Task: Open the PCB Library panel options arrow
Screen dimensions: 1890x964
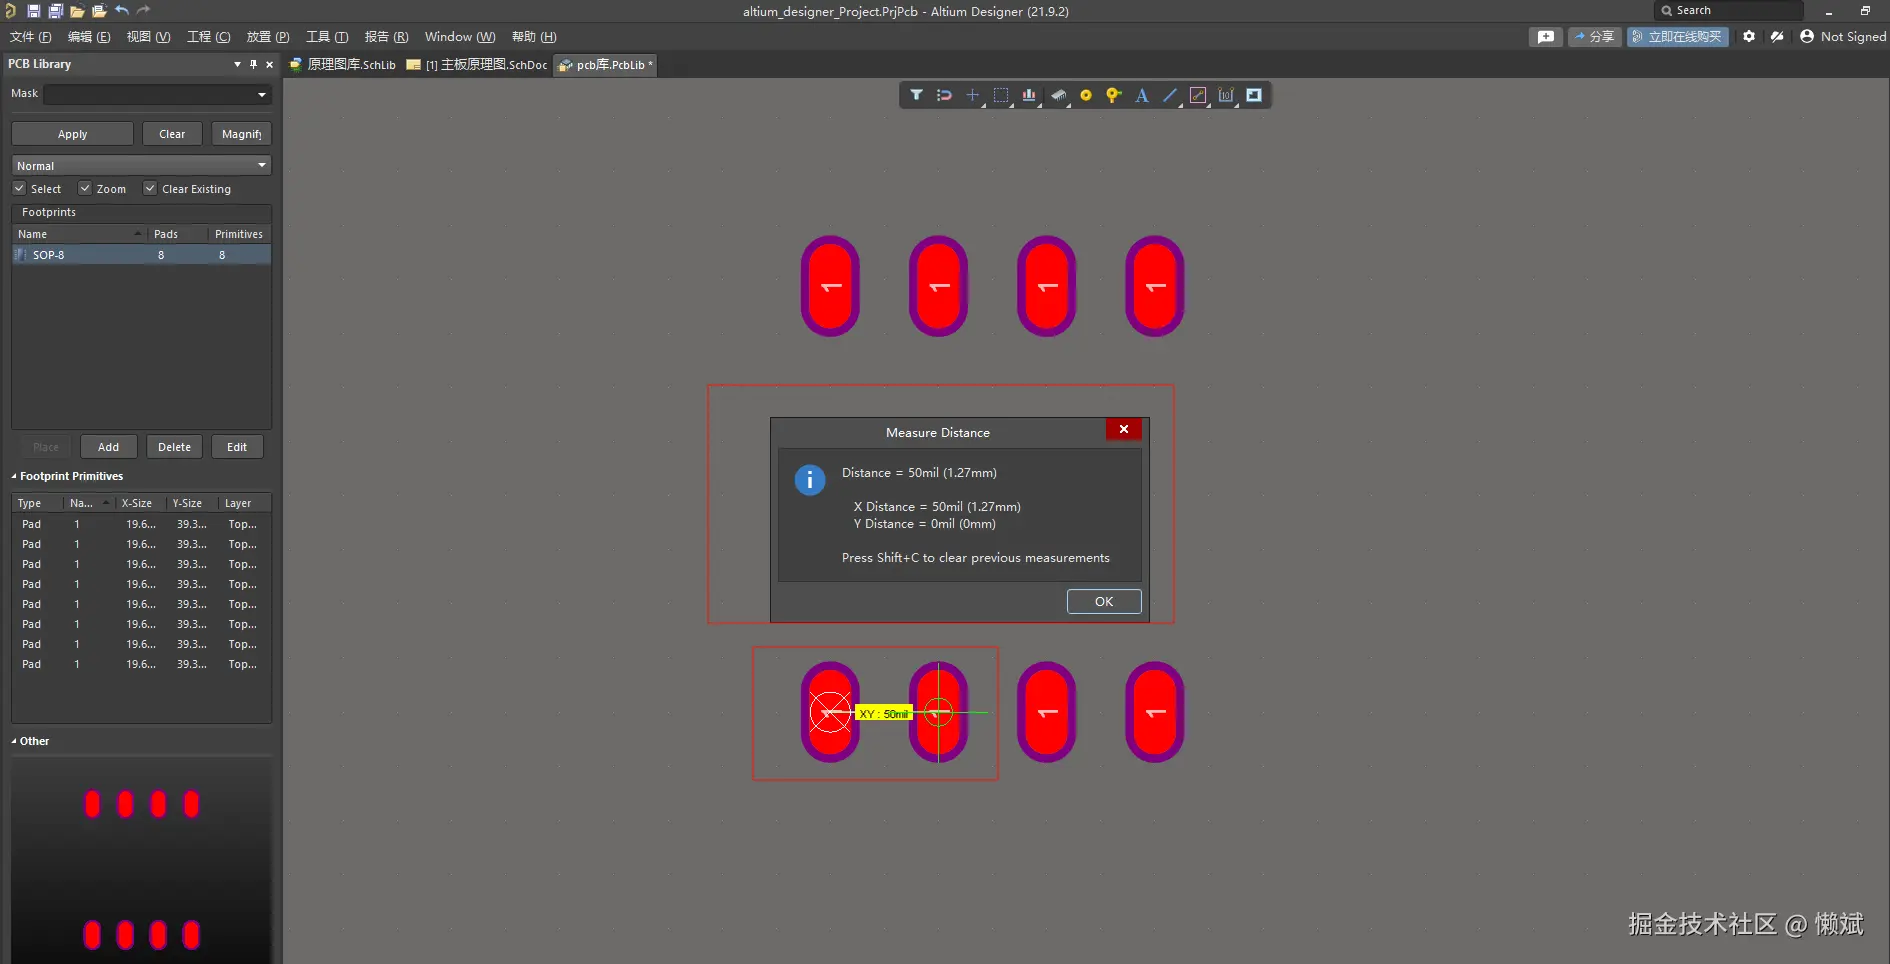Action: point(237,64)
